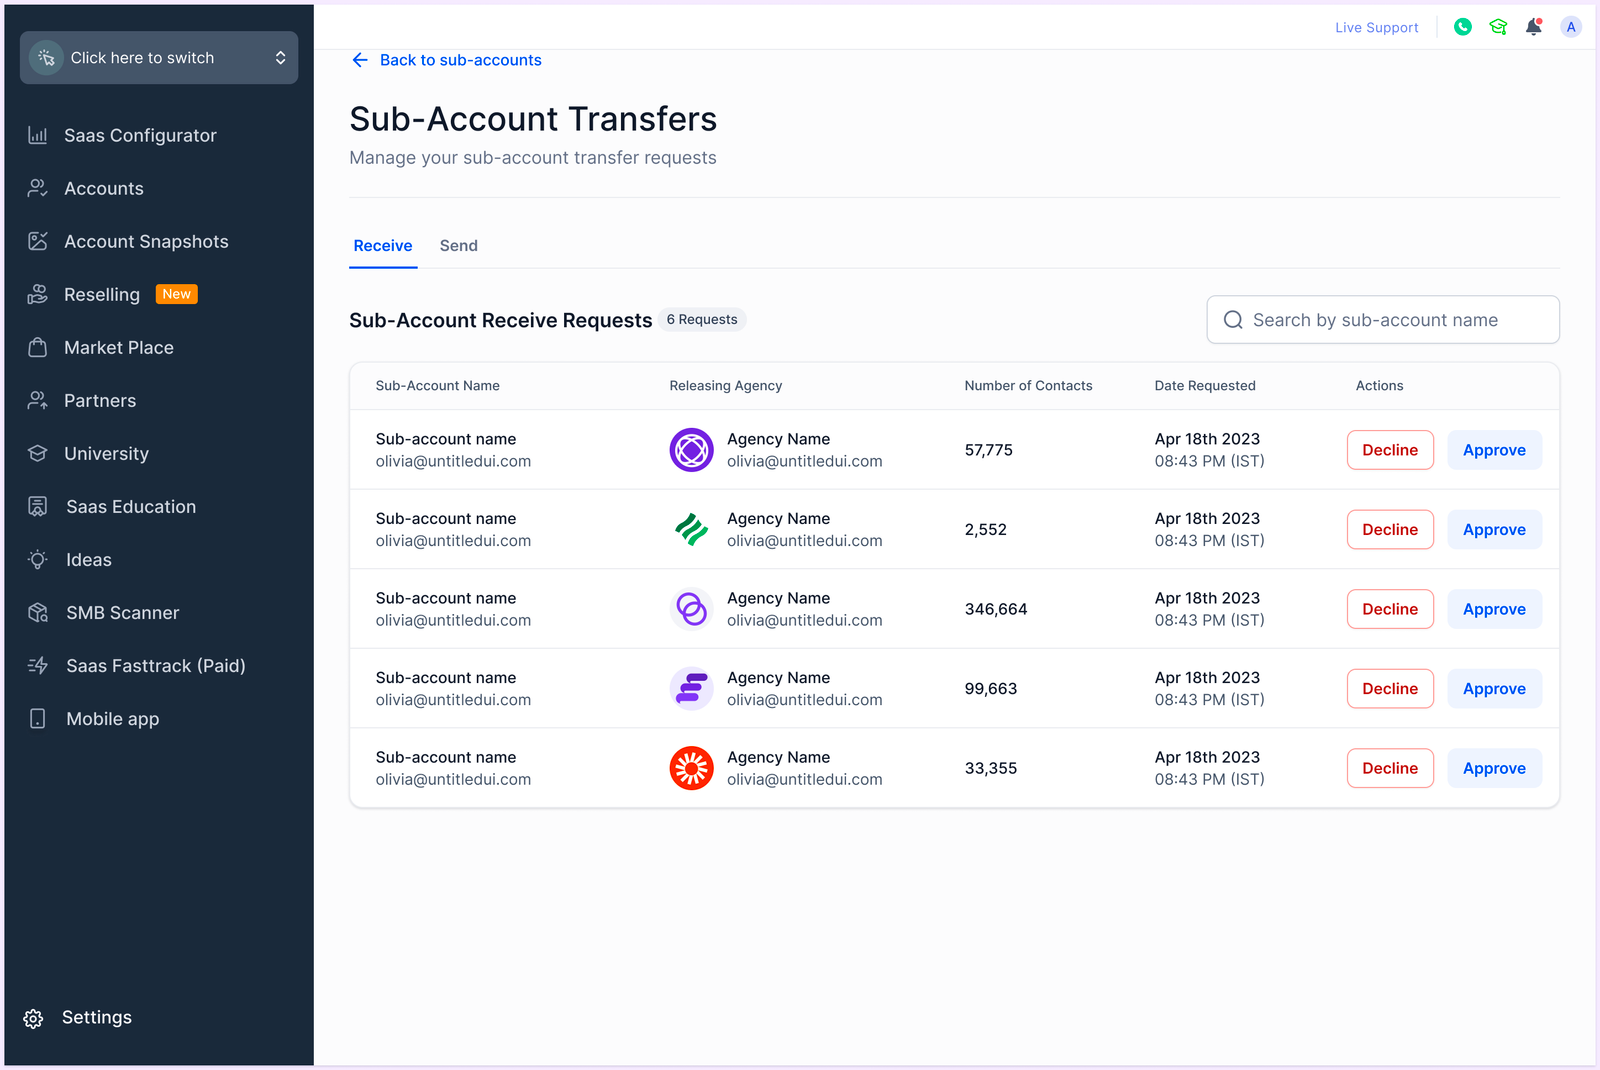Open Reselling in the sidebar menu
The image size is (1600, 1070).
pos(102,295)
